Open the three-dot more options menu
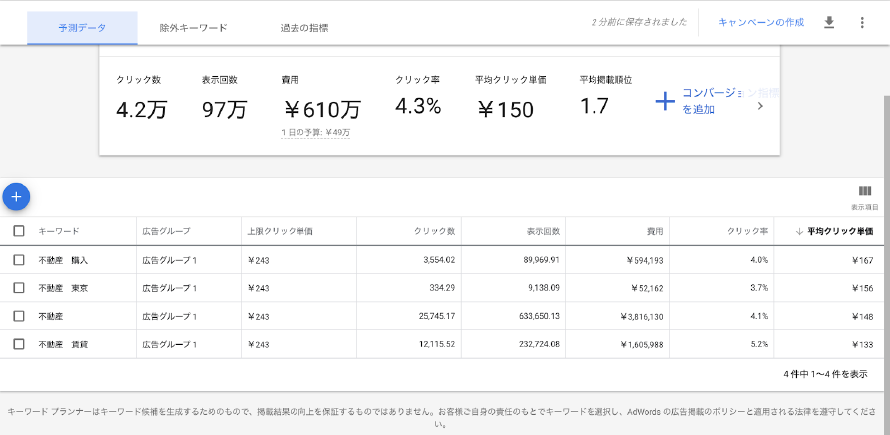The width and height of the screenshot is (890, 435). pos(862,22)
